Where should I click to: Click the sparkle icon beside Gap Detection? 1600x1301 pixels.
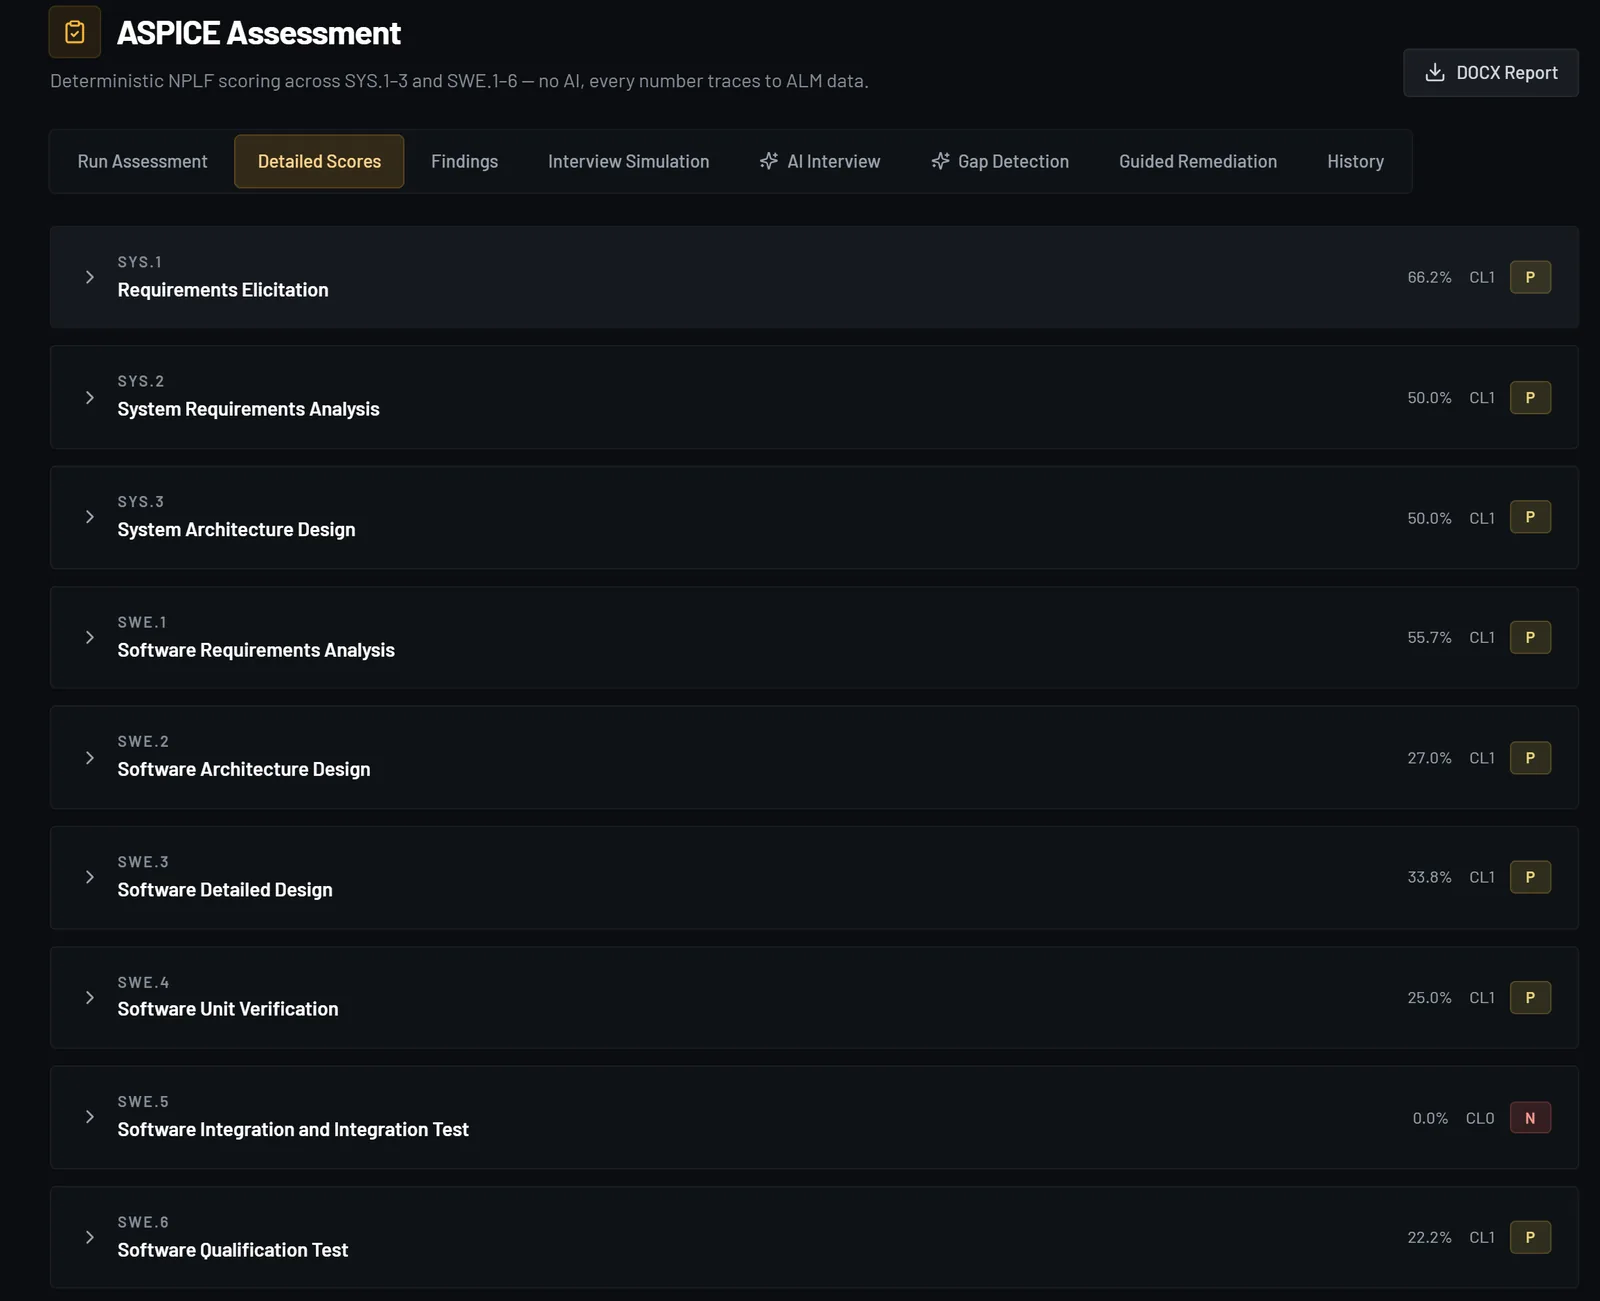pyautogui.click(x=940, y=161)
